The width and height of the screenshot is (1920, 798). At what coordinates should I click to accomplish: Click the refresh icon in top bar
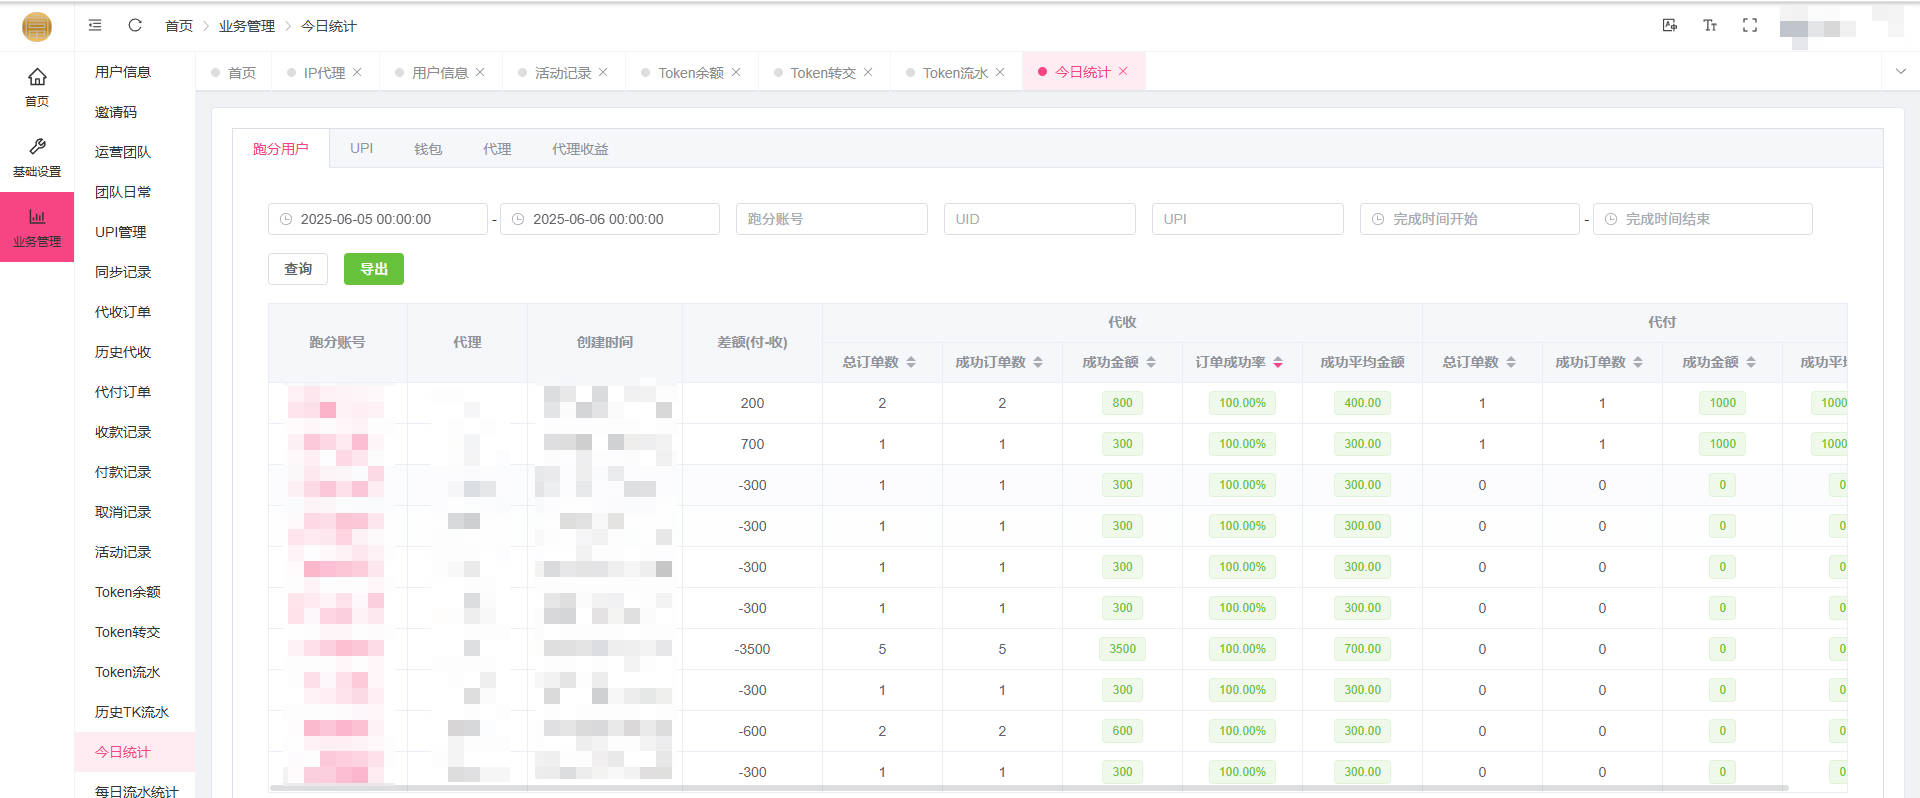pyautogui.click(x=135, y=25)
